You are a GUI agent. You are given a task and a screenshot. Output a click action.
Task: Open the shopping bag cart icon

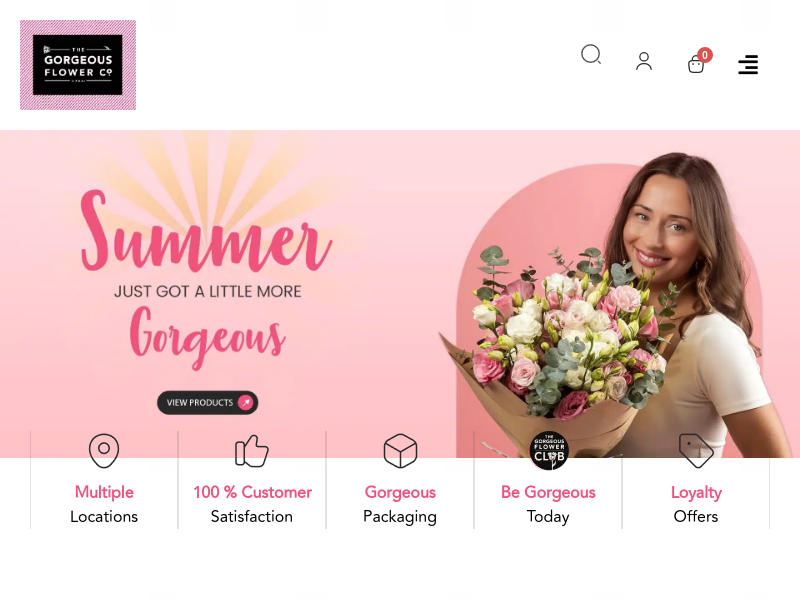click(x=696, y=64)
